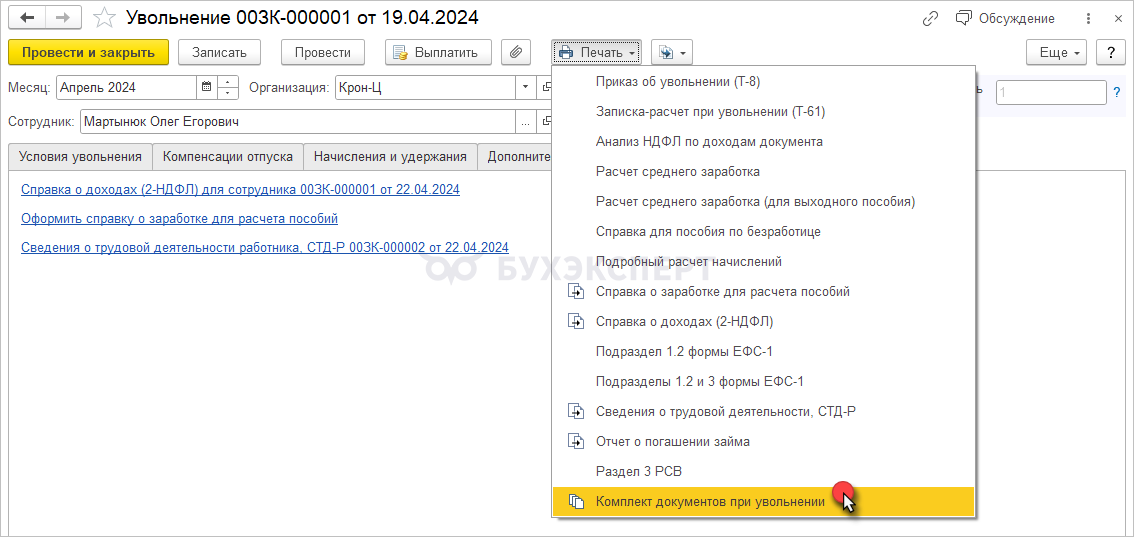Select Приказ об увольнении (Т-8)
Screen dimensions: 1134x537
(764, 82)
